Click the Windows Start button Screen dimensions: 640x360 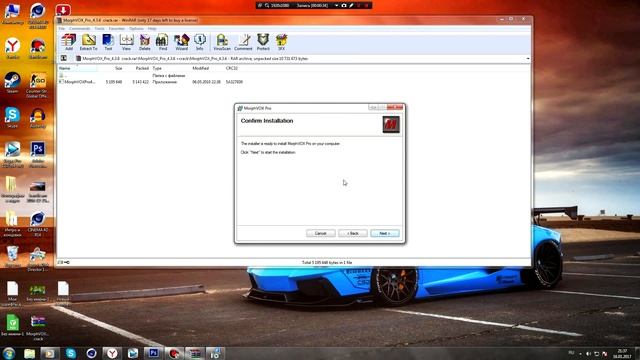[x=9, y=353]
